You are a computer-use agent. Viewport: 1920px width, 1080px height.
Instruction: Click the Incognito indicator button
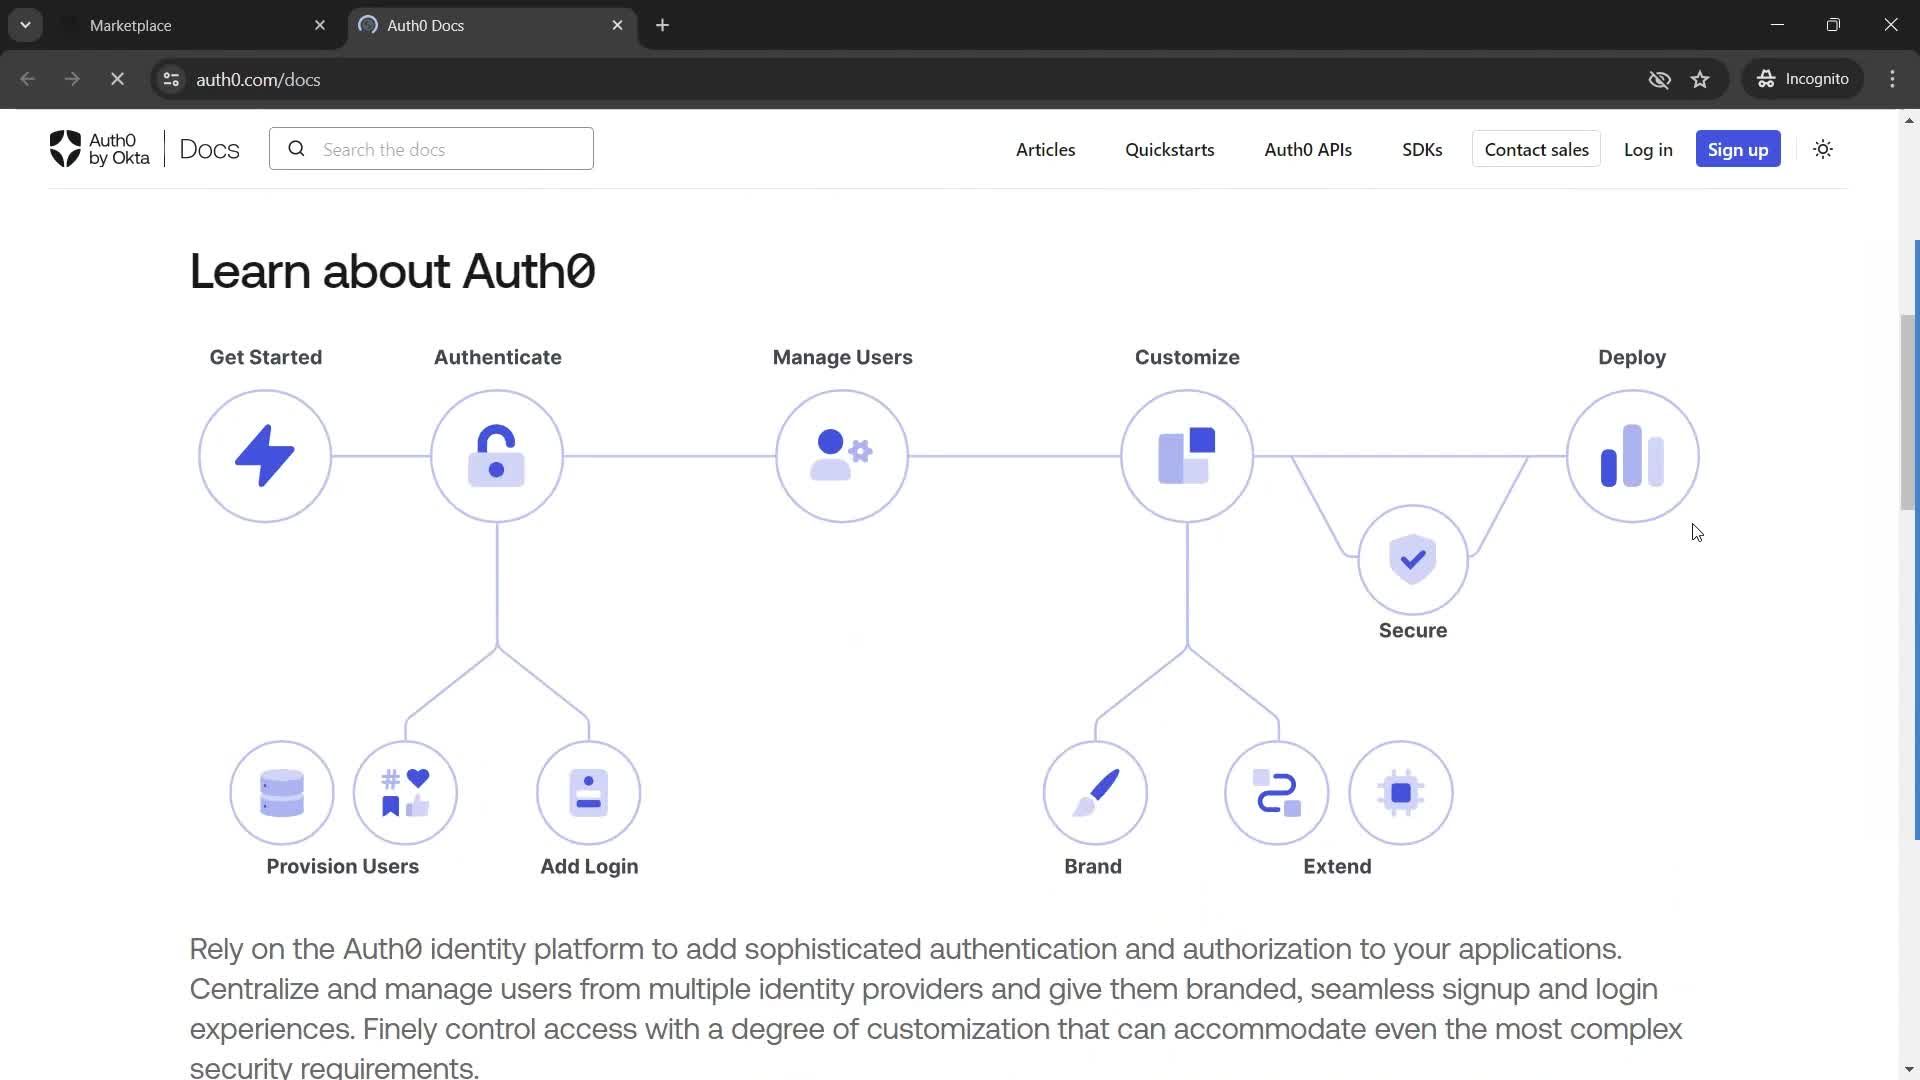point(1803,79)
